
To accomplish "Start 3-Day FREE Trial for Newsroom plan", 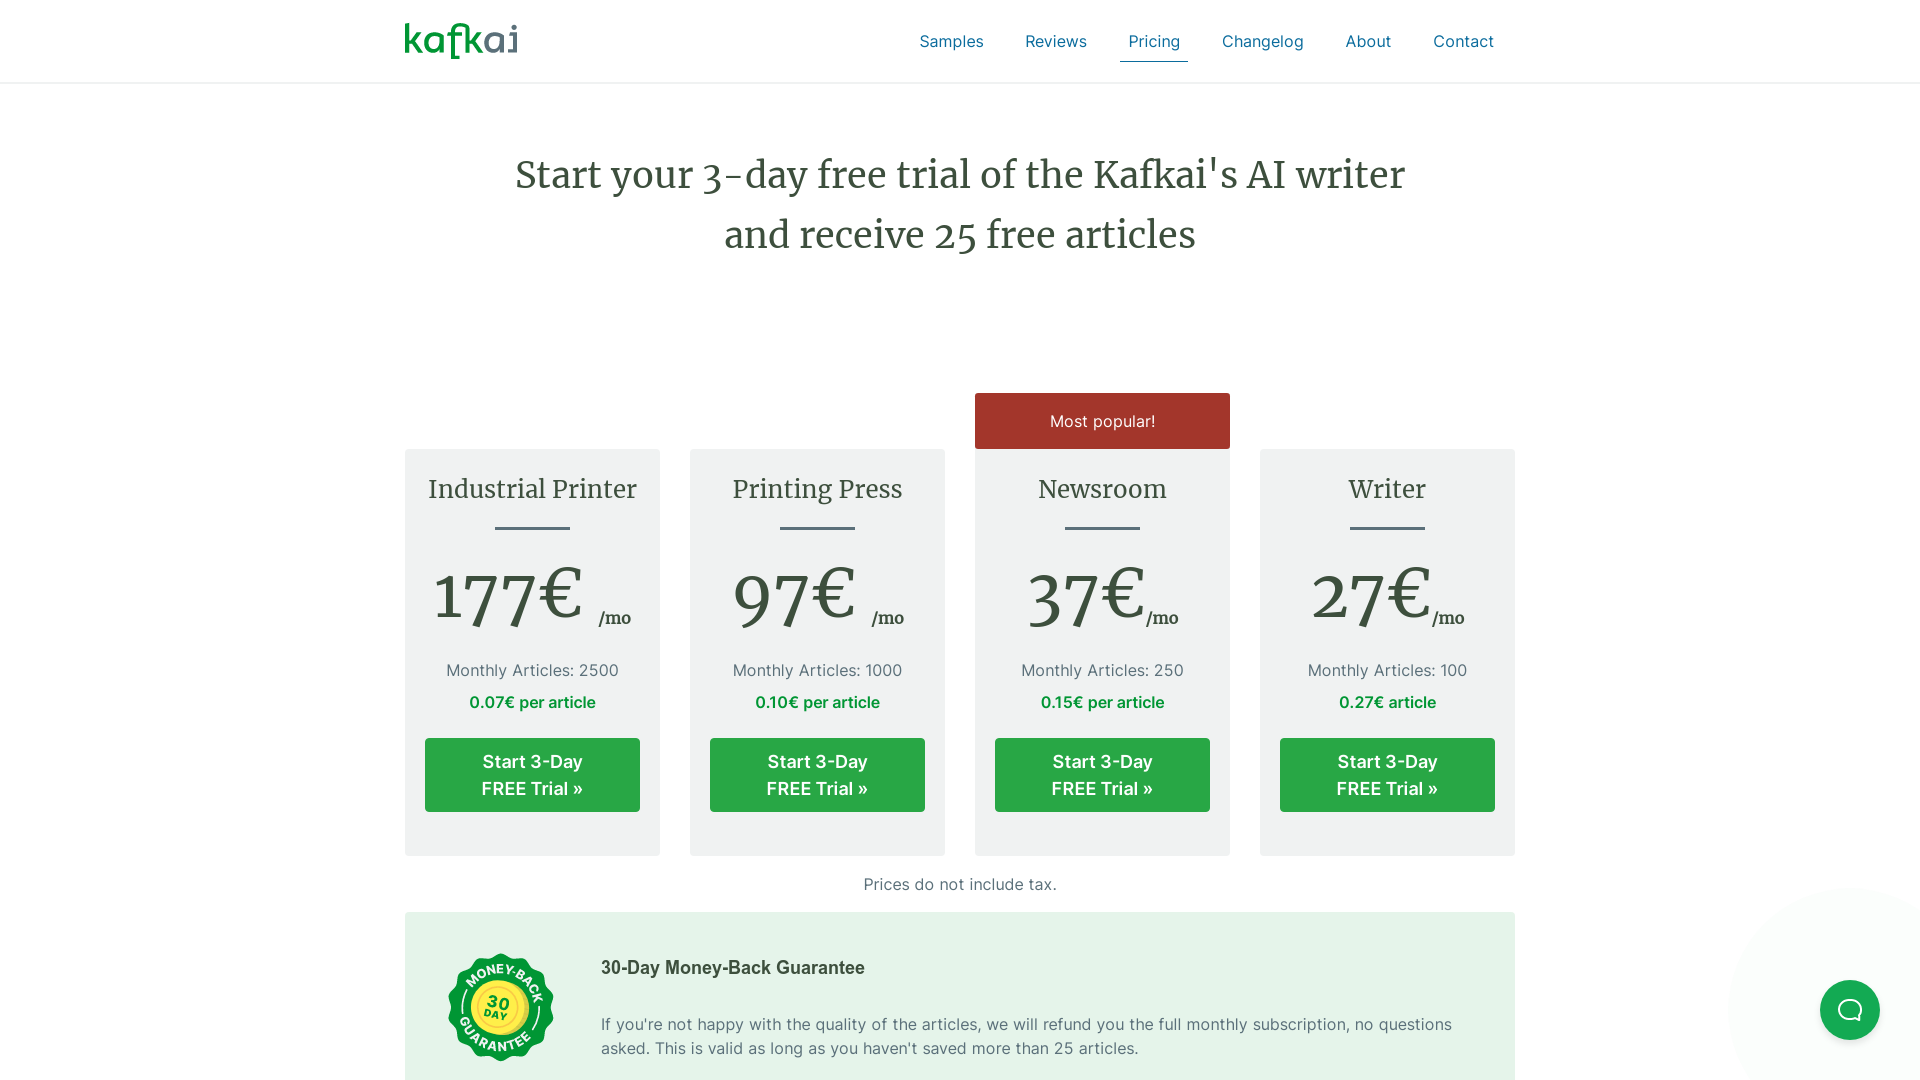I will [1102, 774].
